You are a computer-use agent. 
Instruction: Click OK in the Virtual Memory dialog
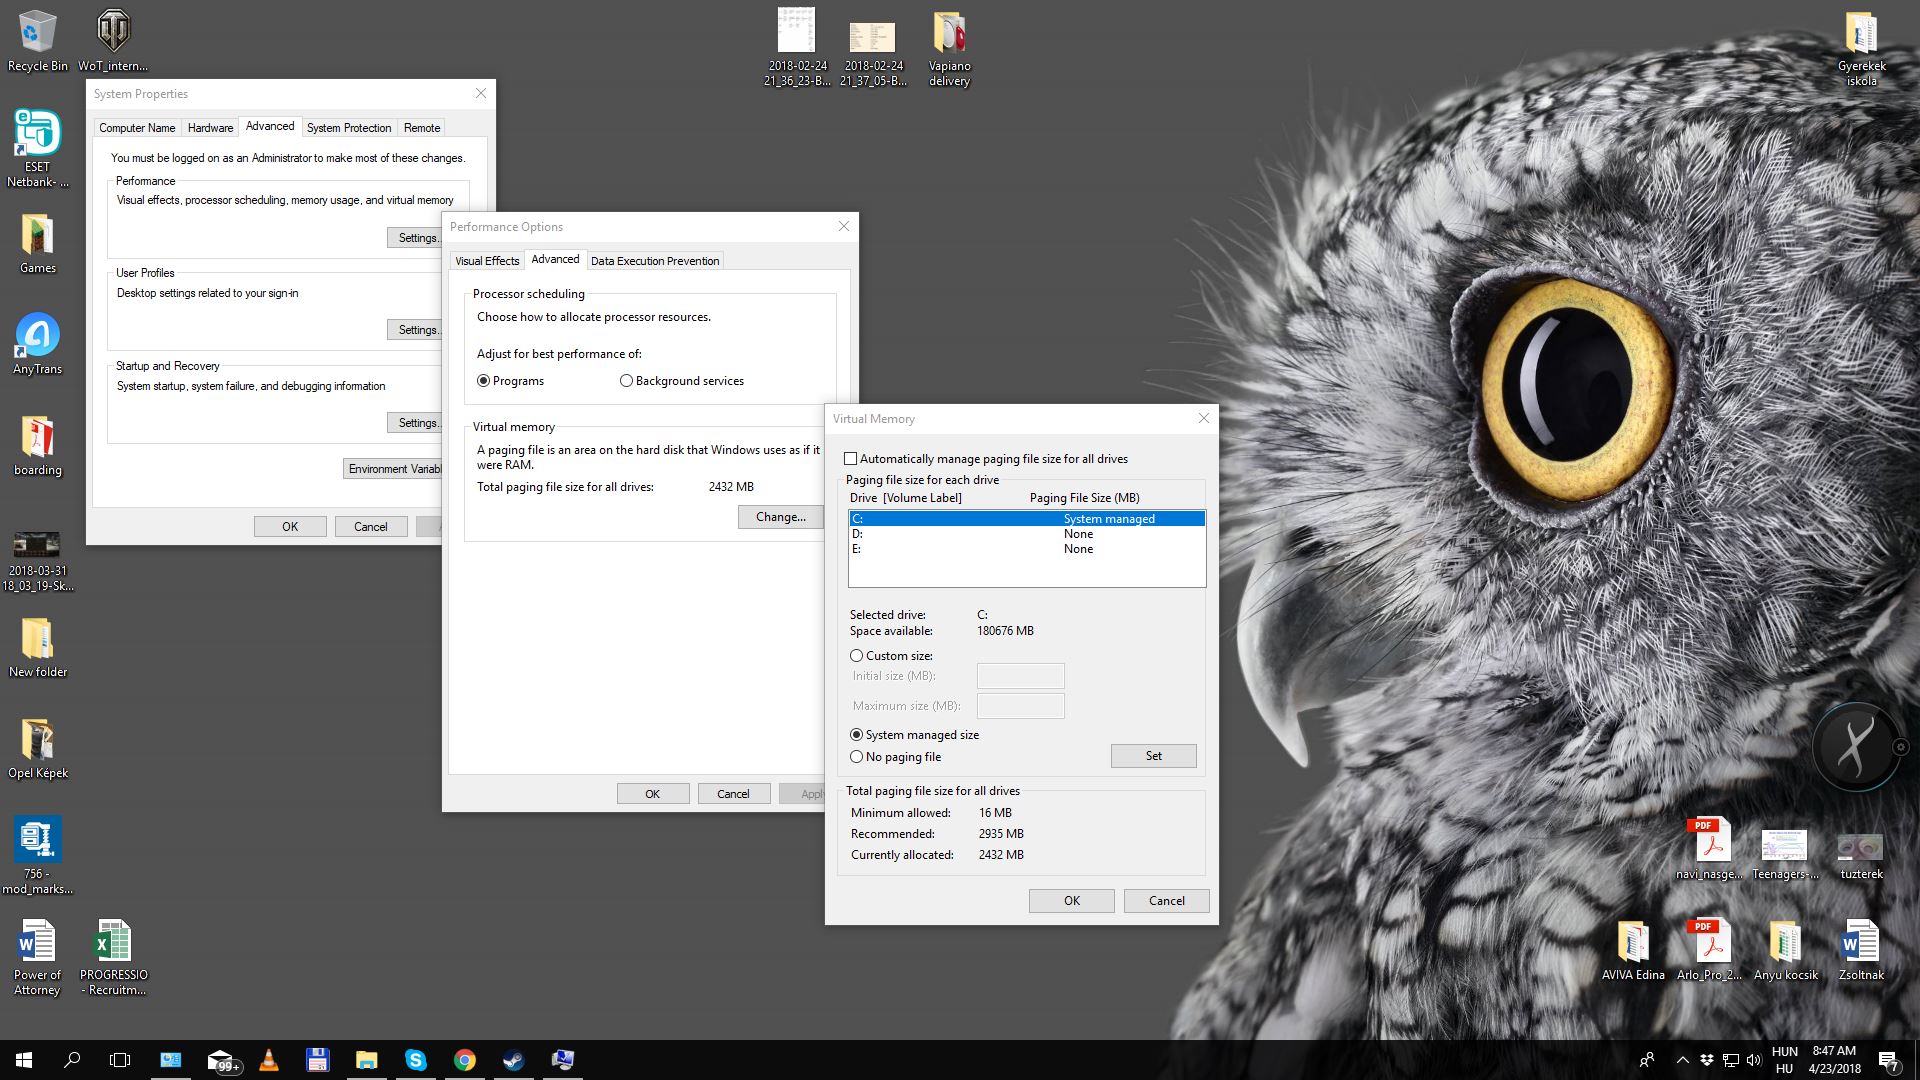[x=1071, y=901]
